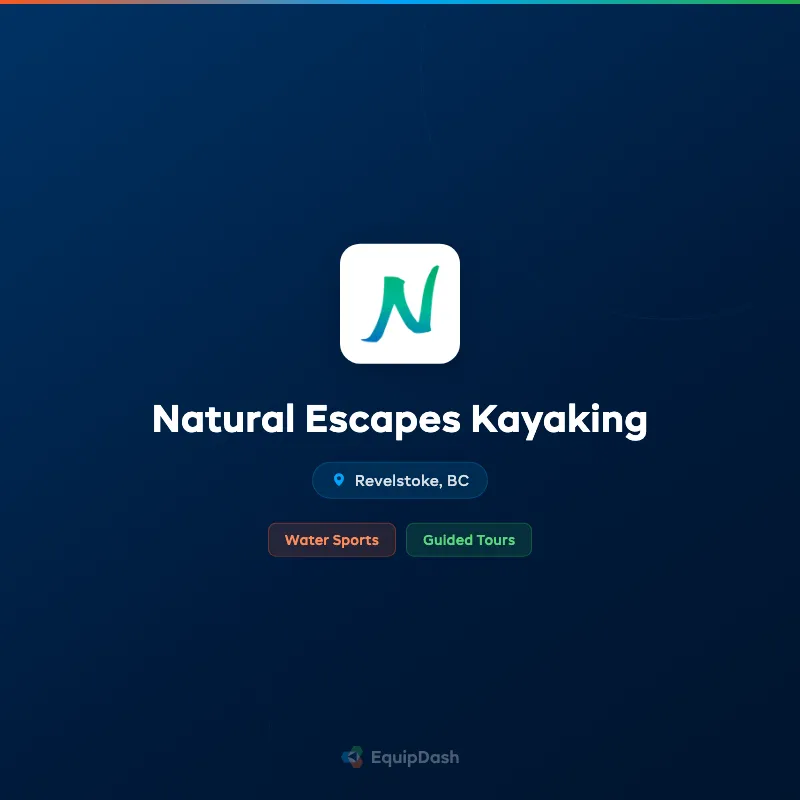800x800 pixels.
Task: Toggle the Water Sports category tag
Action: tap(332, 540)
